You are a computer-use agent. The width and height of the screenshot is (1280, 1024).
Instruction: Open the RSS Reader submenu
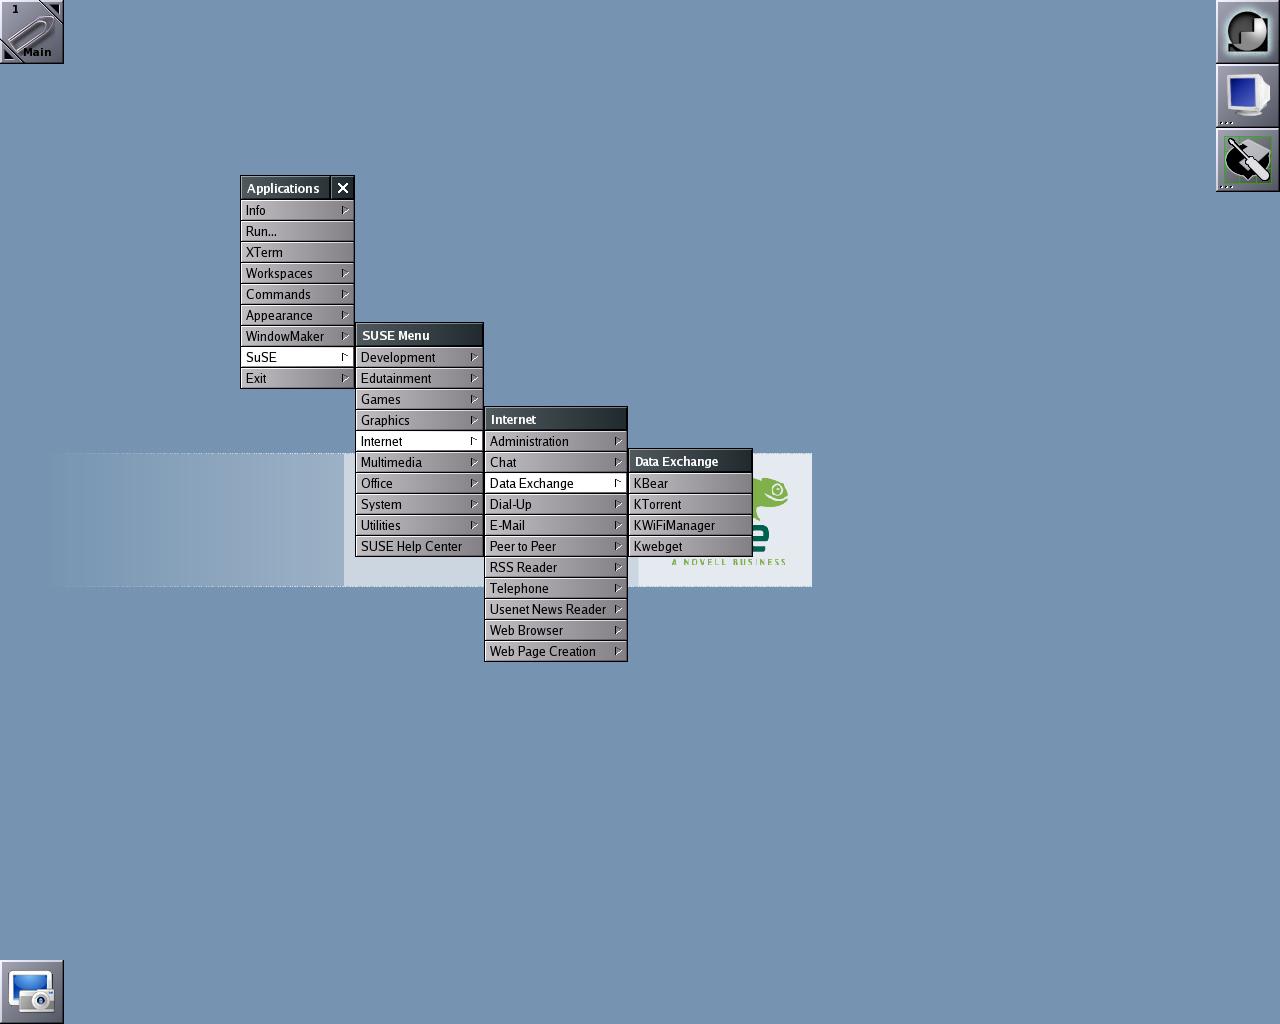pos(556,567)
